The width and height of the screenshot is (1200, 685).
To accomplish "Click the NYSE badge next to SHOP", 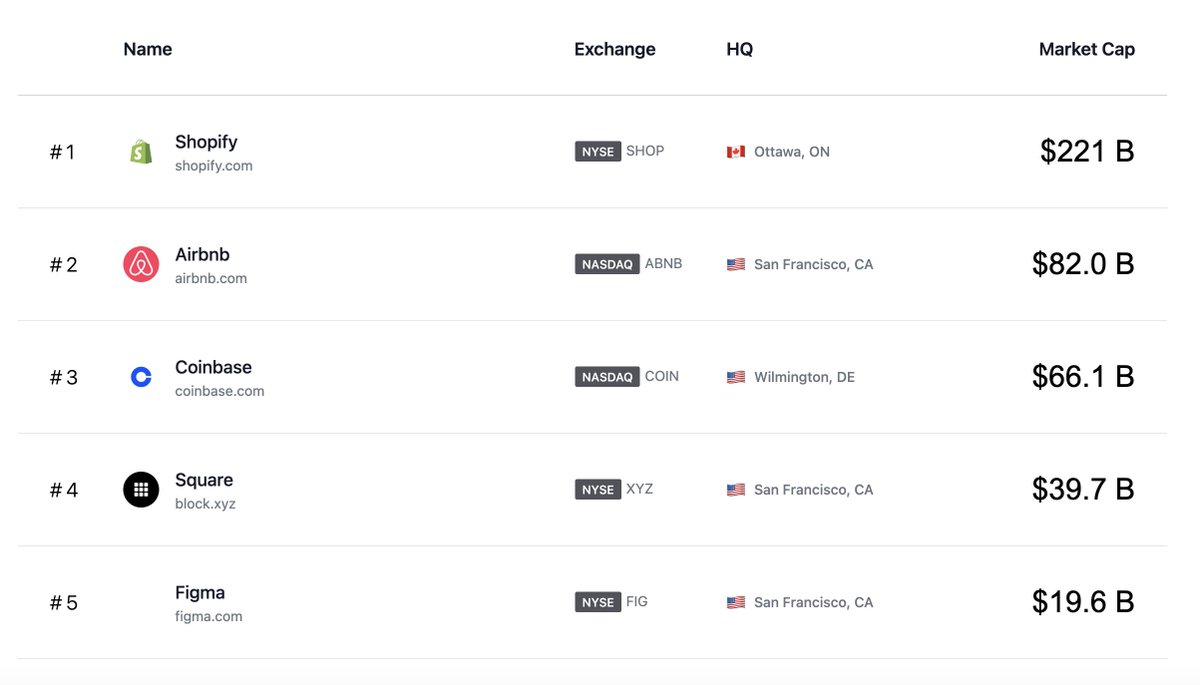I will pyautogui.click(x=598, y=152).
